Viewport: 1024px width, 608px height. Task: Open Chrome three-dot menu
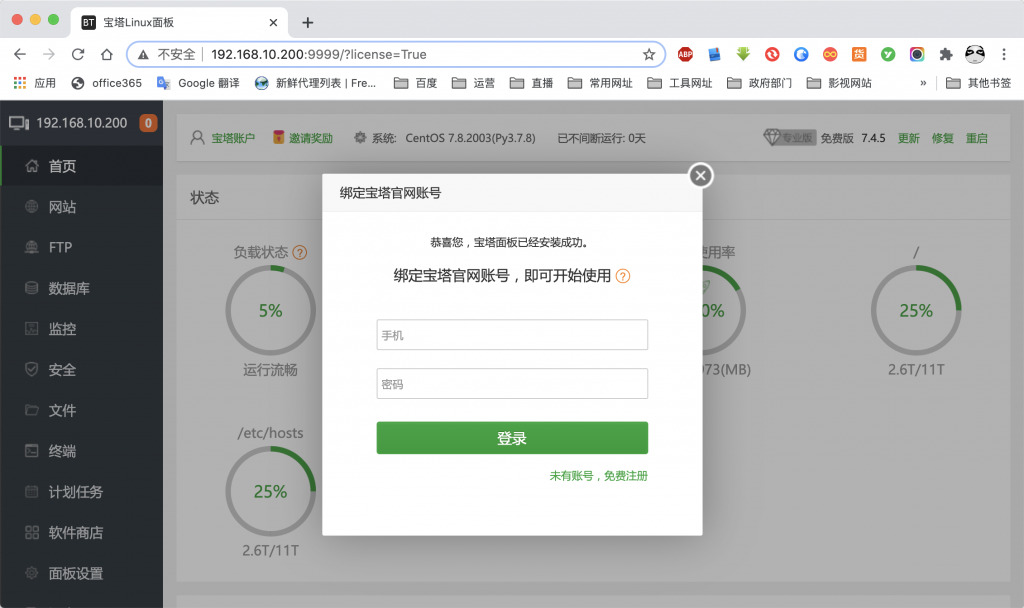click(x=1004, y=54)
